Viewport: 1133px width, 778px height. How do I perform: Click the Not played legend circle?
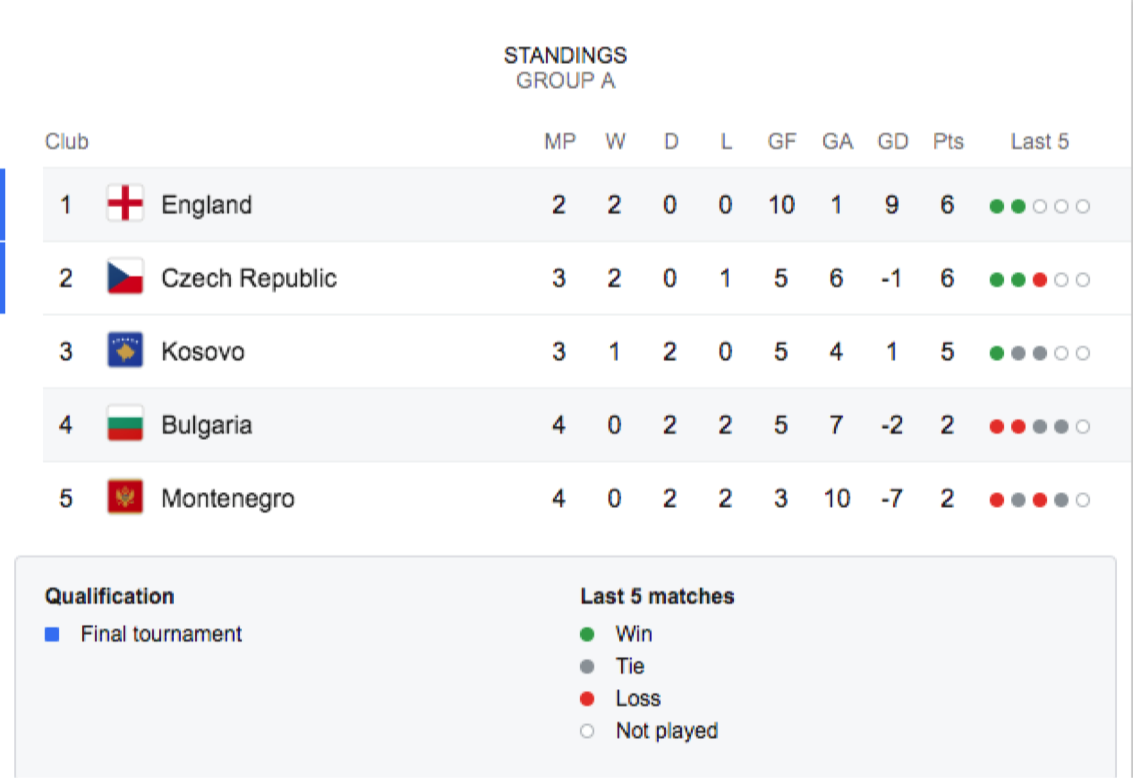pyautogui.click(x=587, y=731)
